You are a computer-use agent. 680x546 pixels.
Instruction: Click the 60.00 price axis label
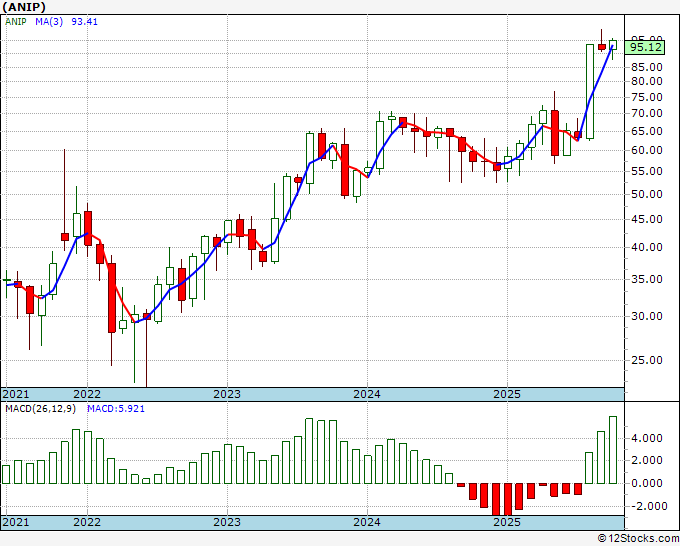[x=647, y=150]
